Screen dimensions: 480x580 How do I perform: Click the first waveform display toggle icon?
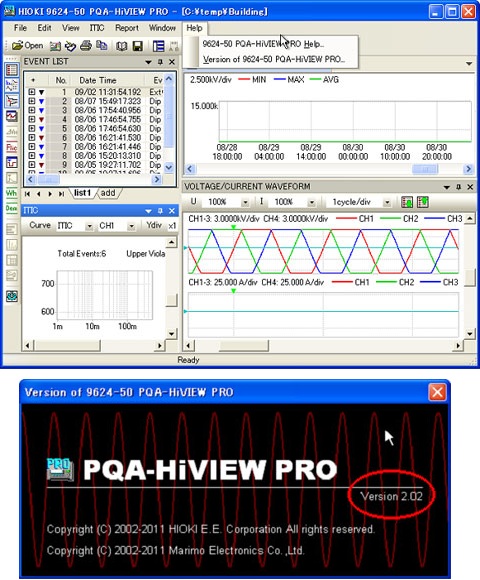(407, 202)
